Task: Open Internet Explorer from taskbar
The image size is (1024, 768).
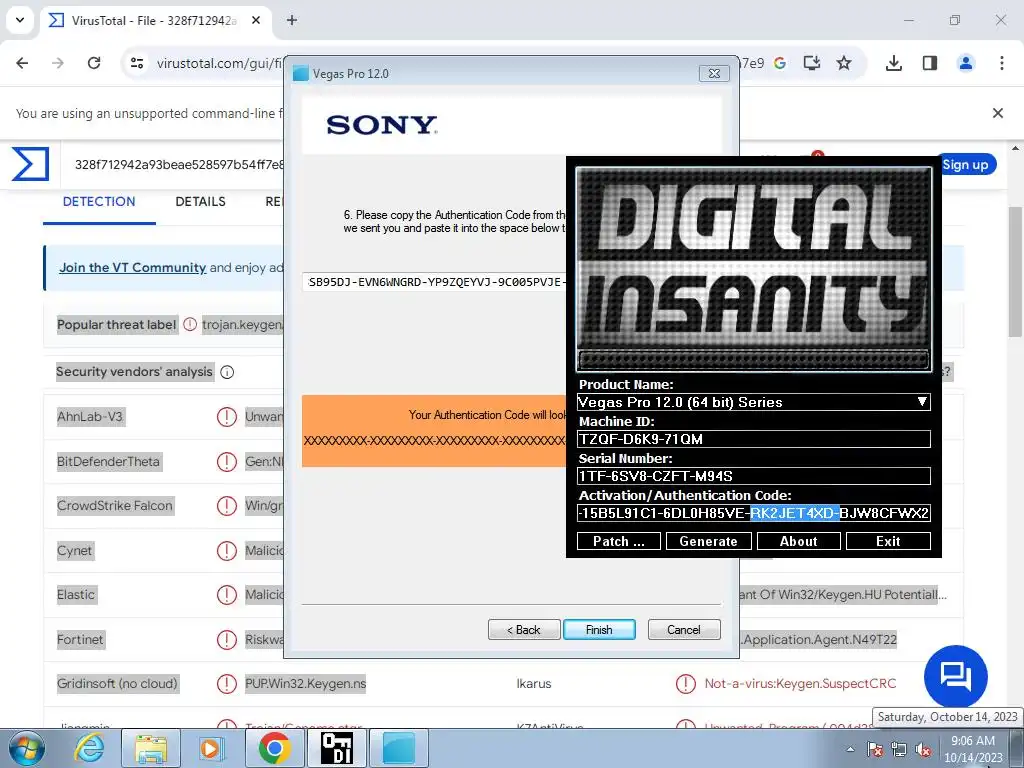Action: coord(89,748)
